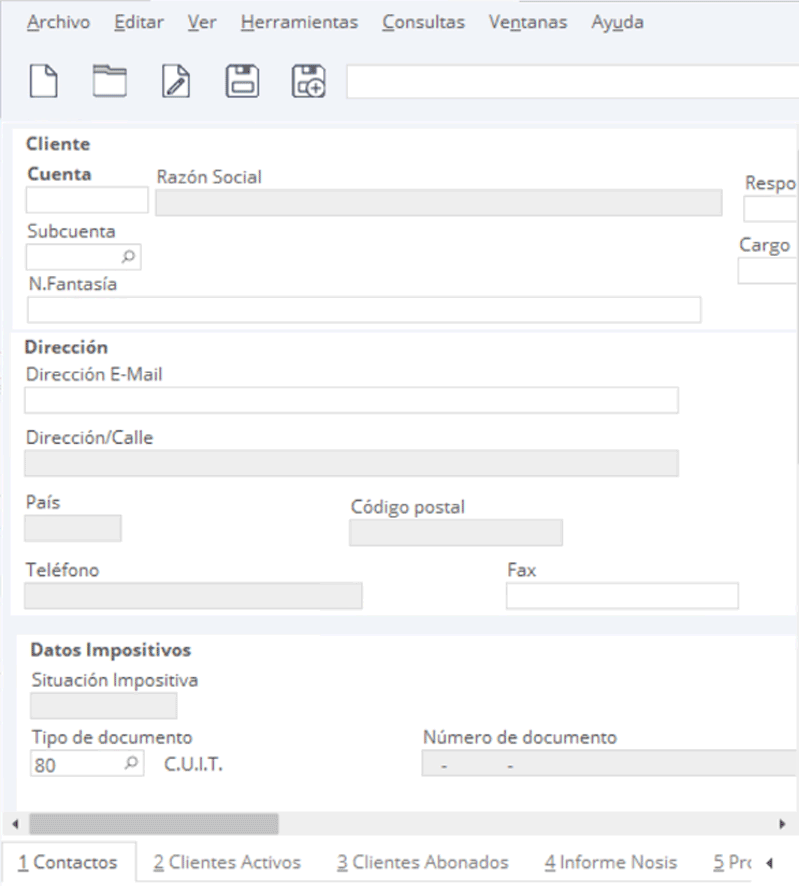Screen dimensions: 799x886
Task: Focus the Dirección E-Mail field
Action: (351, 400)
